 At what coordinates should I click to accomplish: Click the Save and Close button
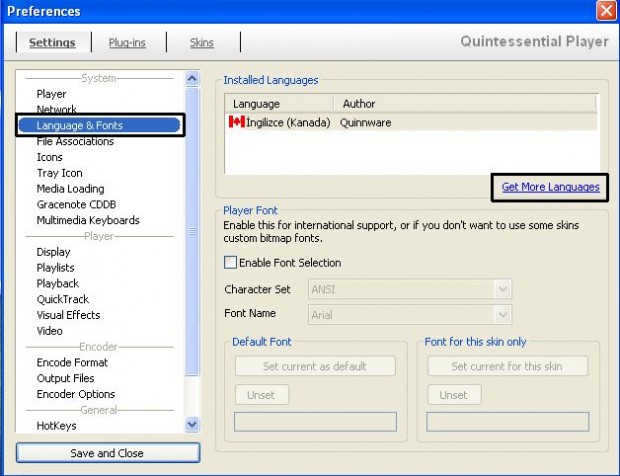pyautogui.click(x=108, y=453)
